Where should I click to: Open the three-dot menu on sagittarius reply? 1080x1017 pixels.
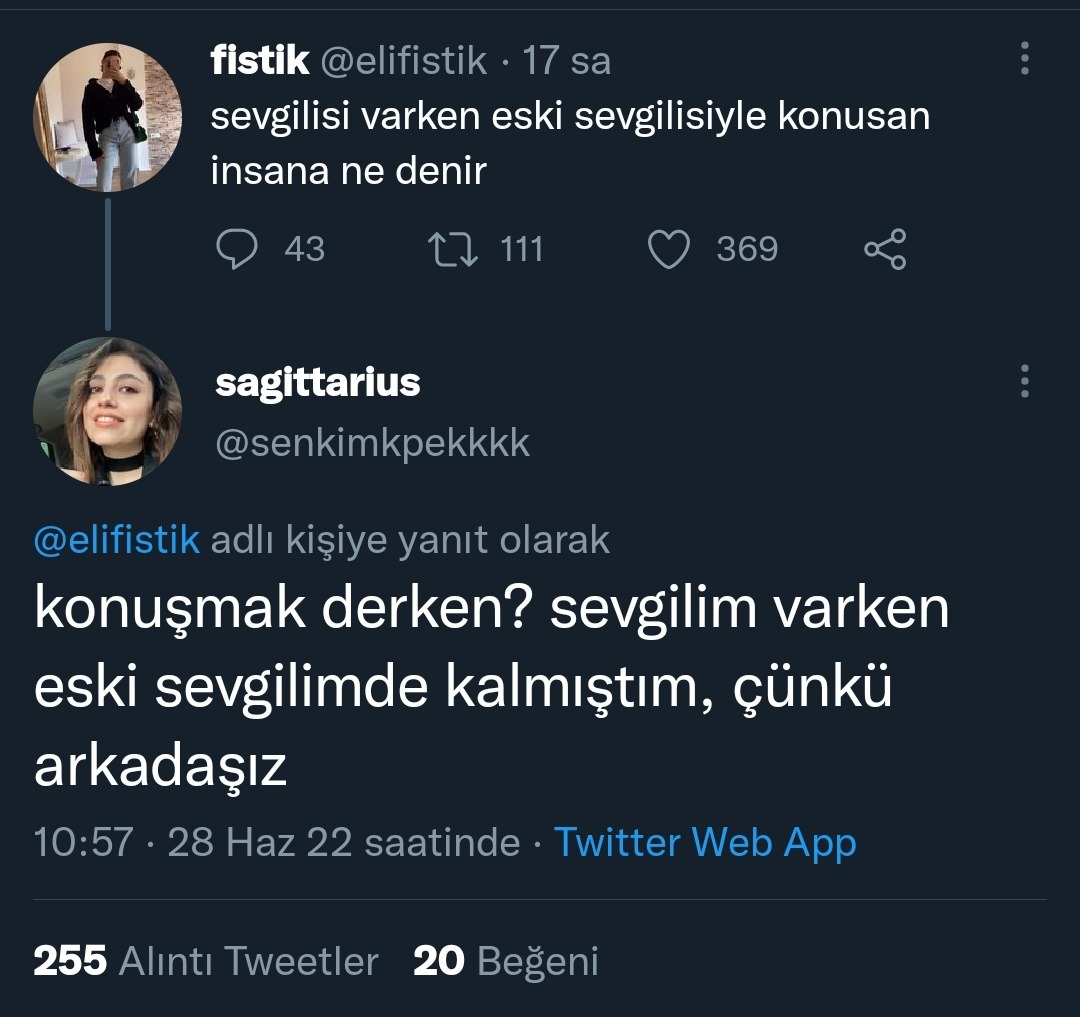point(1024,381)
